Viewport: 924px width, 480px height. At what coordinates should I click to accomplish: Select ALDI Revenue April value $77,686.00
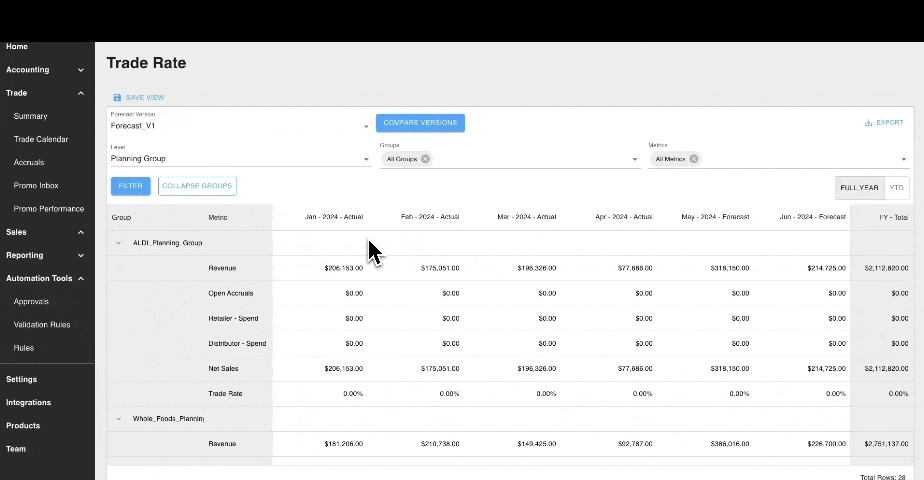pos(635,269)
